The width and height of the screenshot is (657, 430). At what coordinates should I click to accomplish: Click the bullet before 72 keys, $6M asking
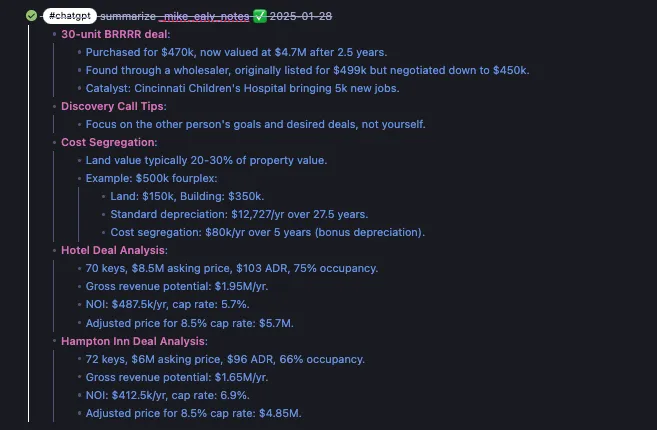click(x=78, y=359)
